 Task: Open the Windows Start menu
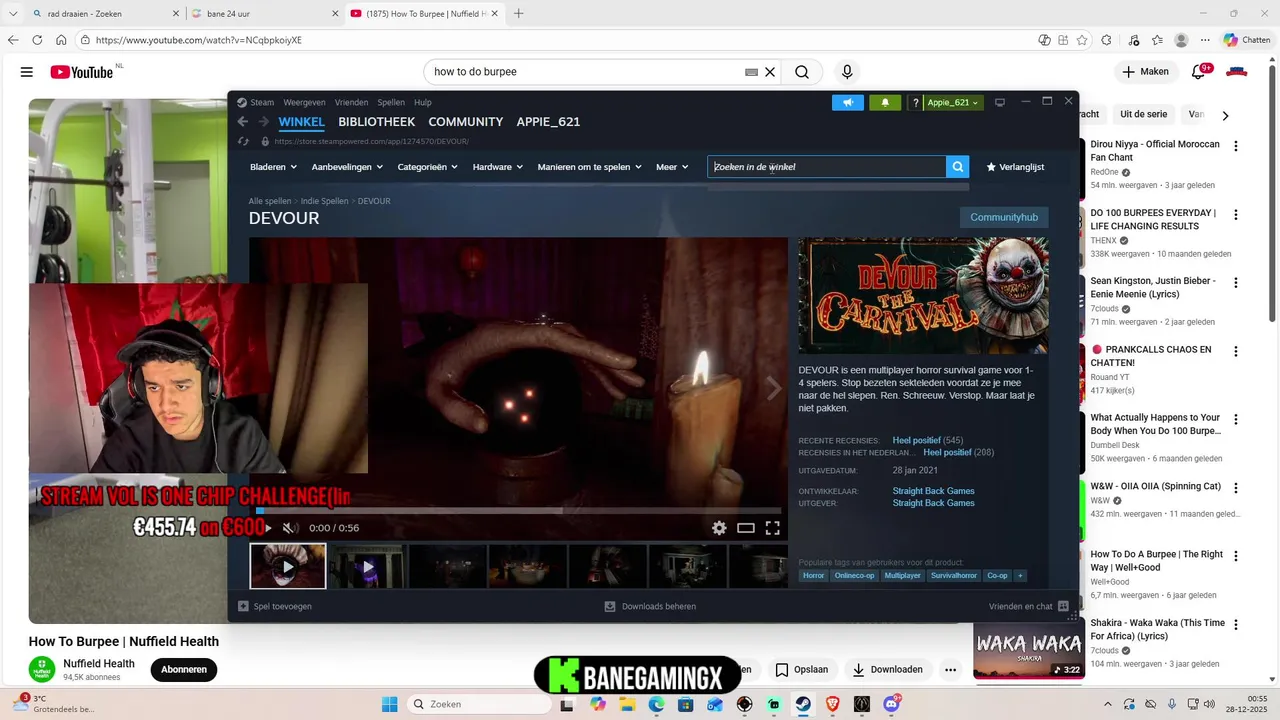389,704
